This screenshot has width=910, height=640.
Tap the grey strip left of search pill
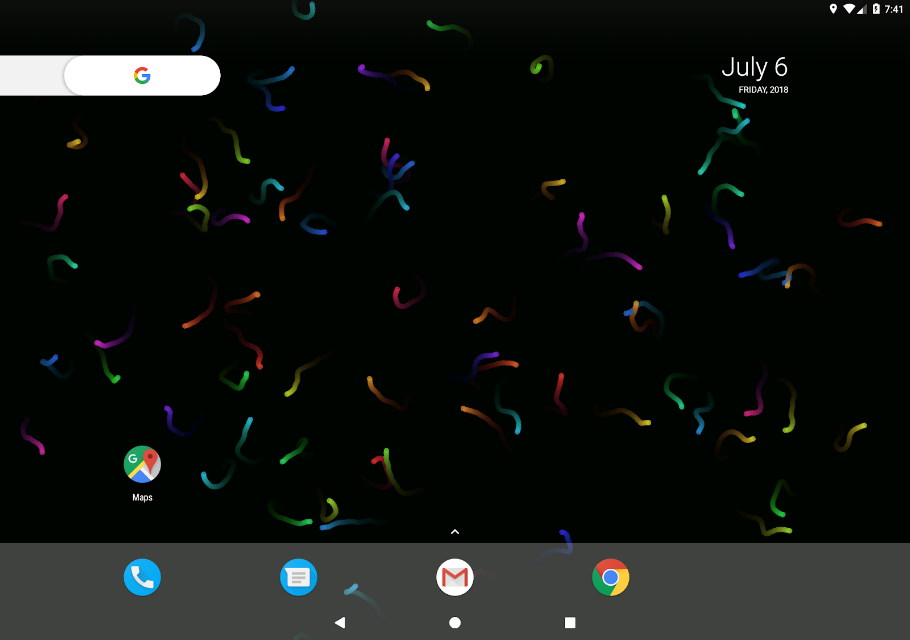tap(32, 75)
